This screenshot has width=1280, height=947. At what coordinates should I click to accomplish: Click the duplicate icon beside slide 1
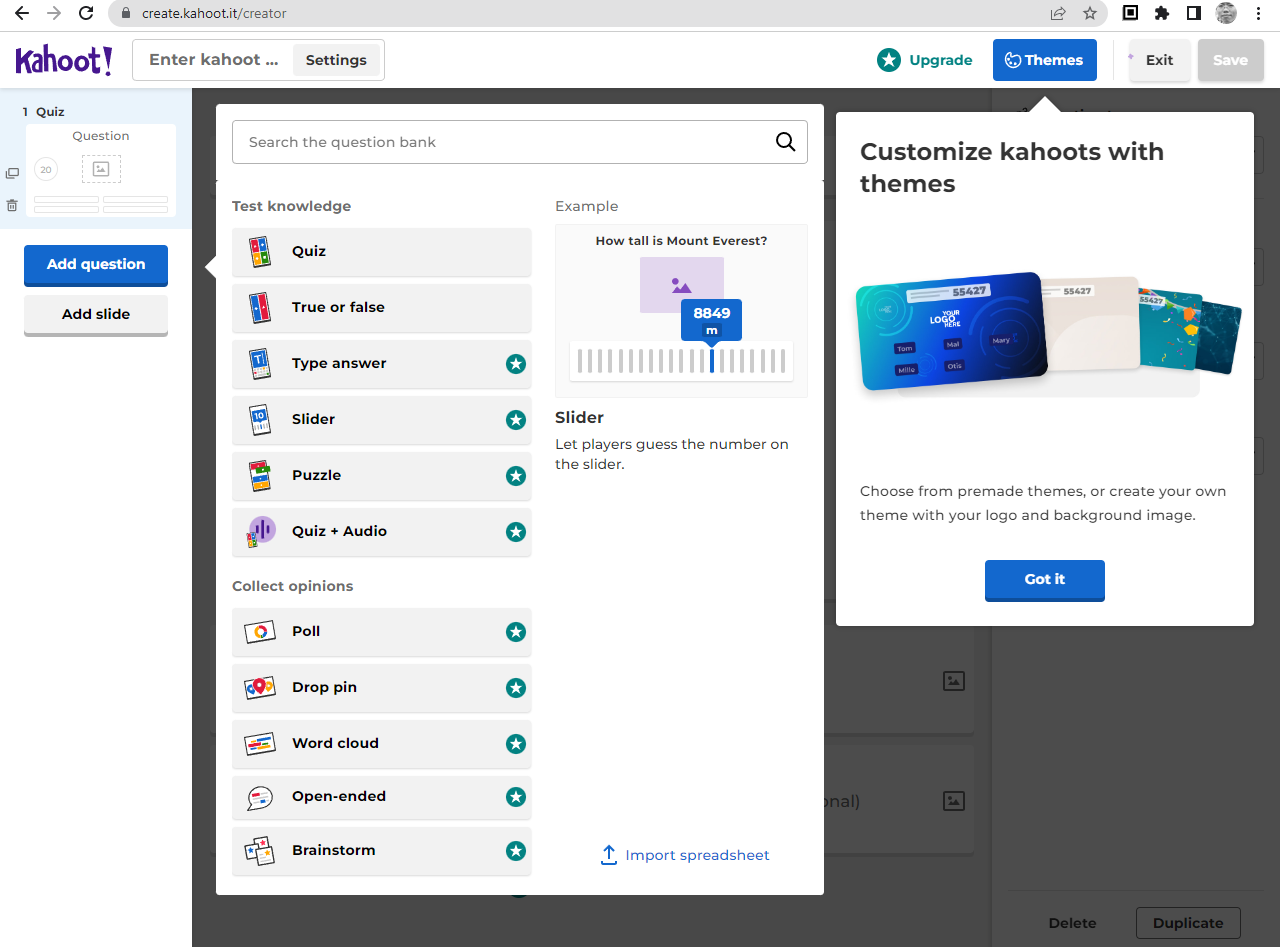click(x=12, y=173)
